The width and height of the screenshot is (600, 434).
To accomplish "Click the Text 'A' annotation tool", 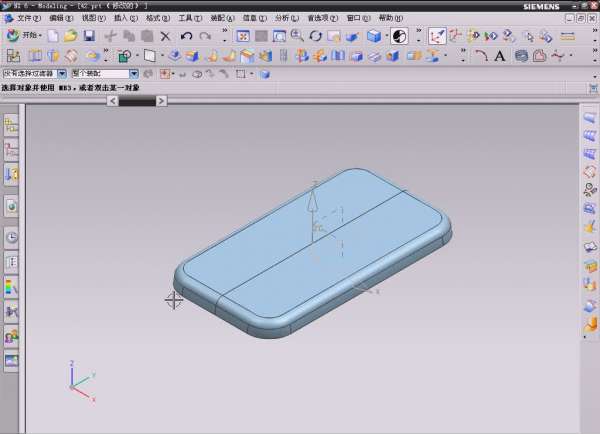I will click(500, 56).
